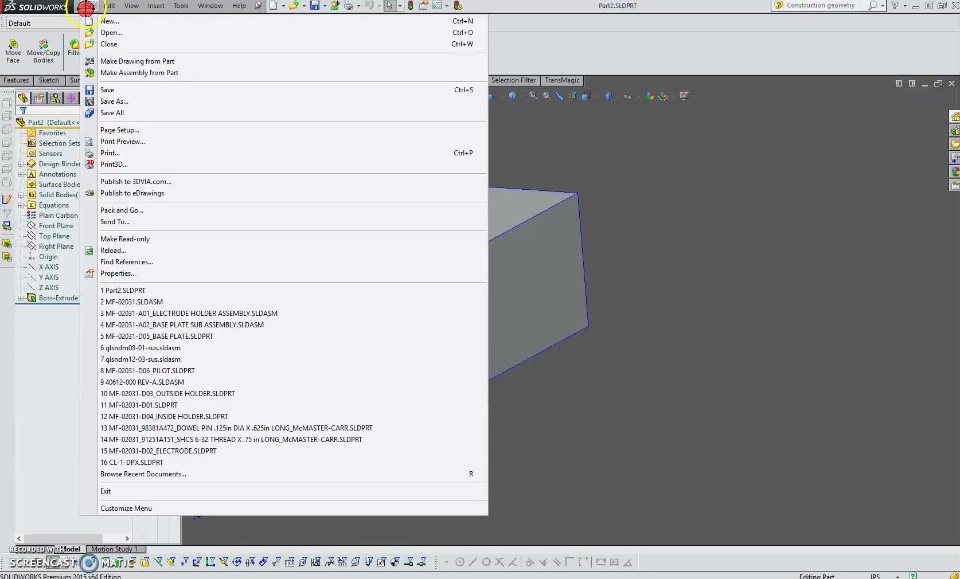Click the View Settings monitor icon
Screen dimensions: 960x579
684,96
